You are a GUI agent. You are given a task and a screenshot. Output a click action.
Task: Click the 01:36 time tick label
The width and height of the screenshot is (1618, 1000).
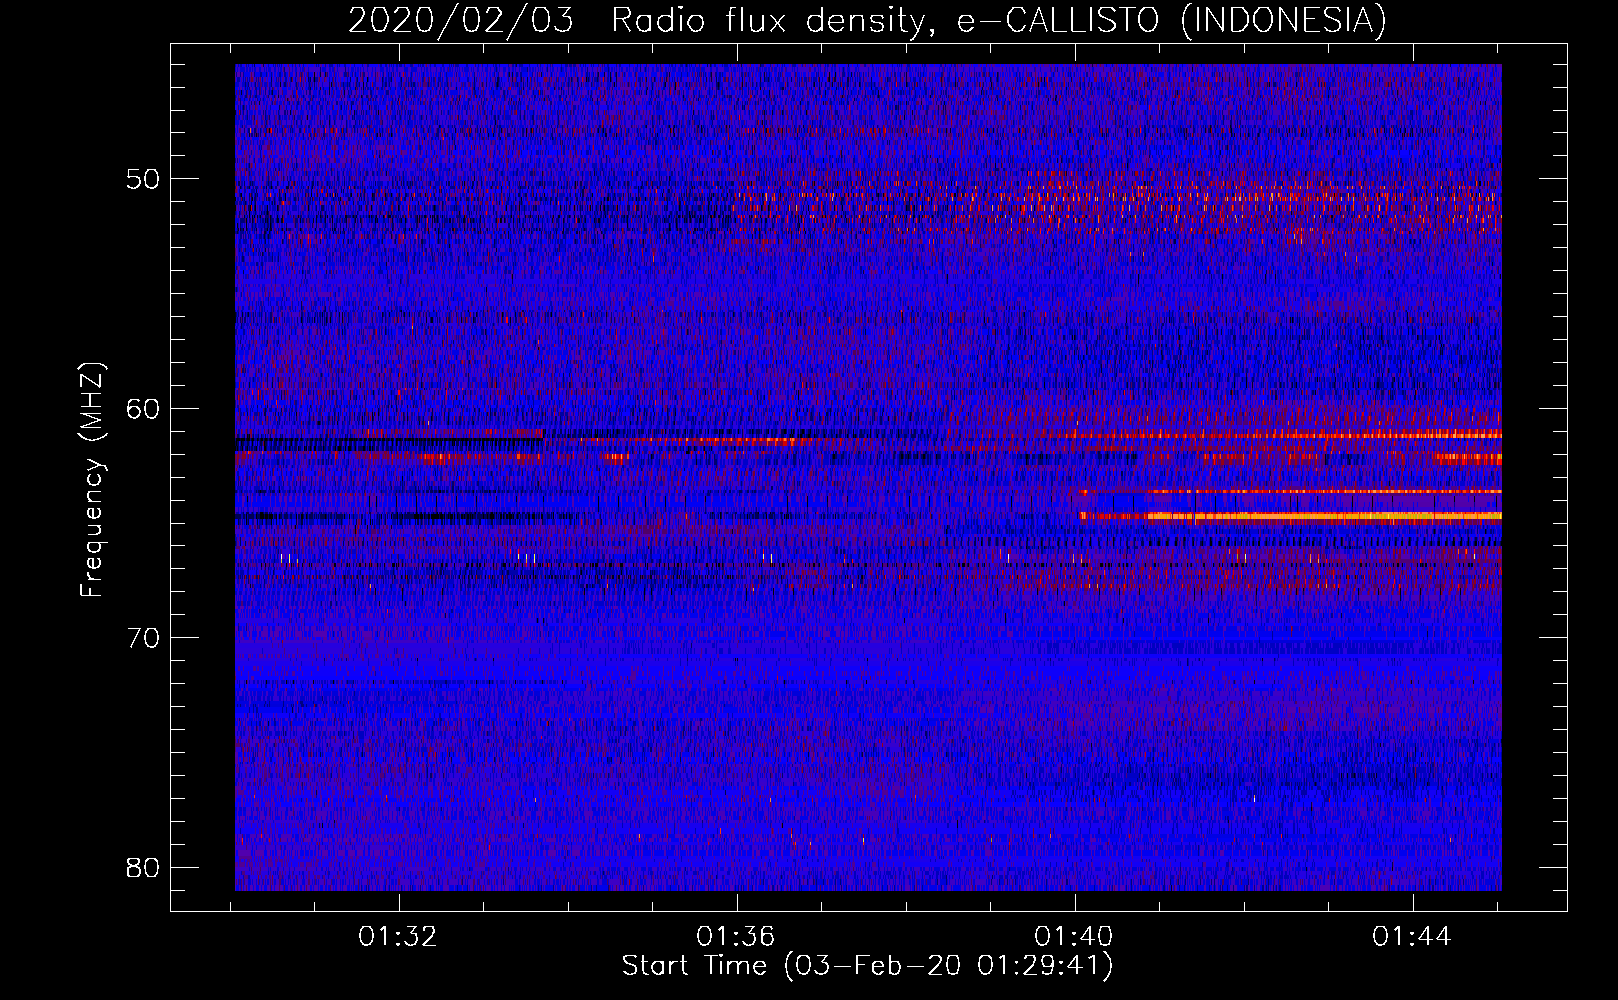click(x=736, y=937)
